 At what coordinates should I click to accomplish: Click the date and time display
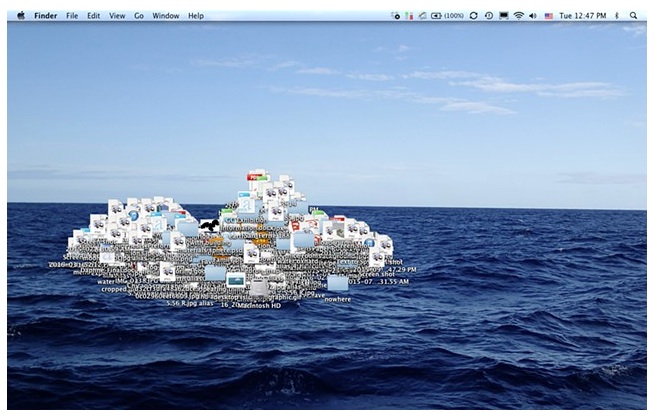pyautogui.click(x=582, y=16)
